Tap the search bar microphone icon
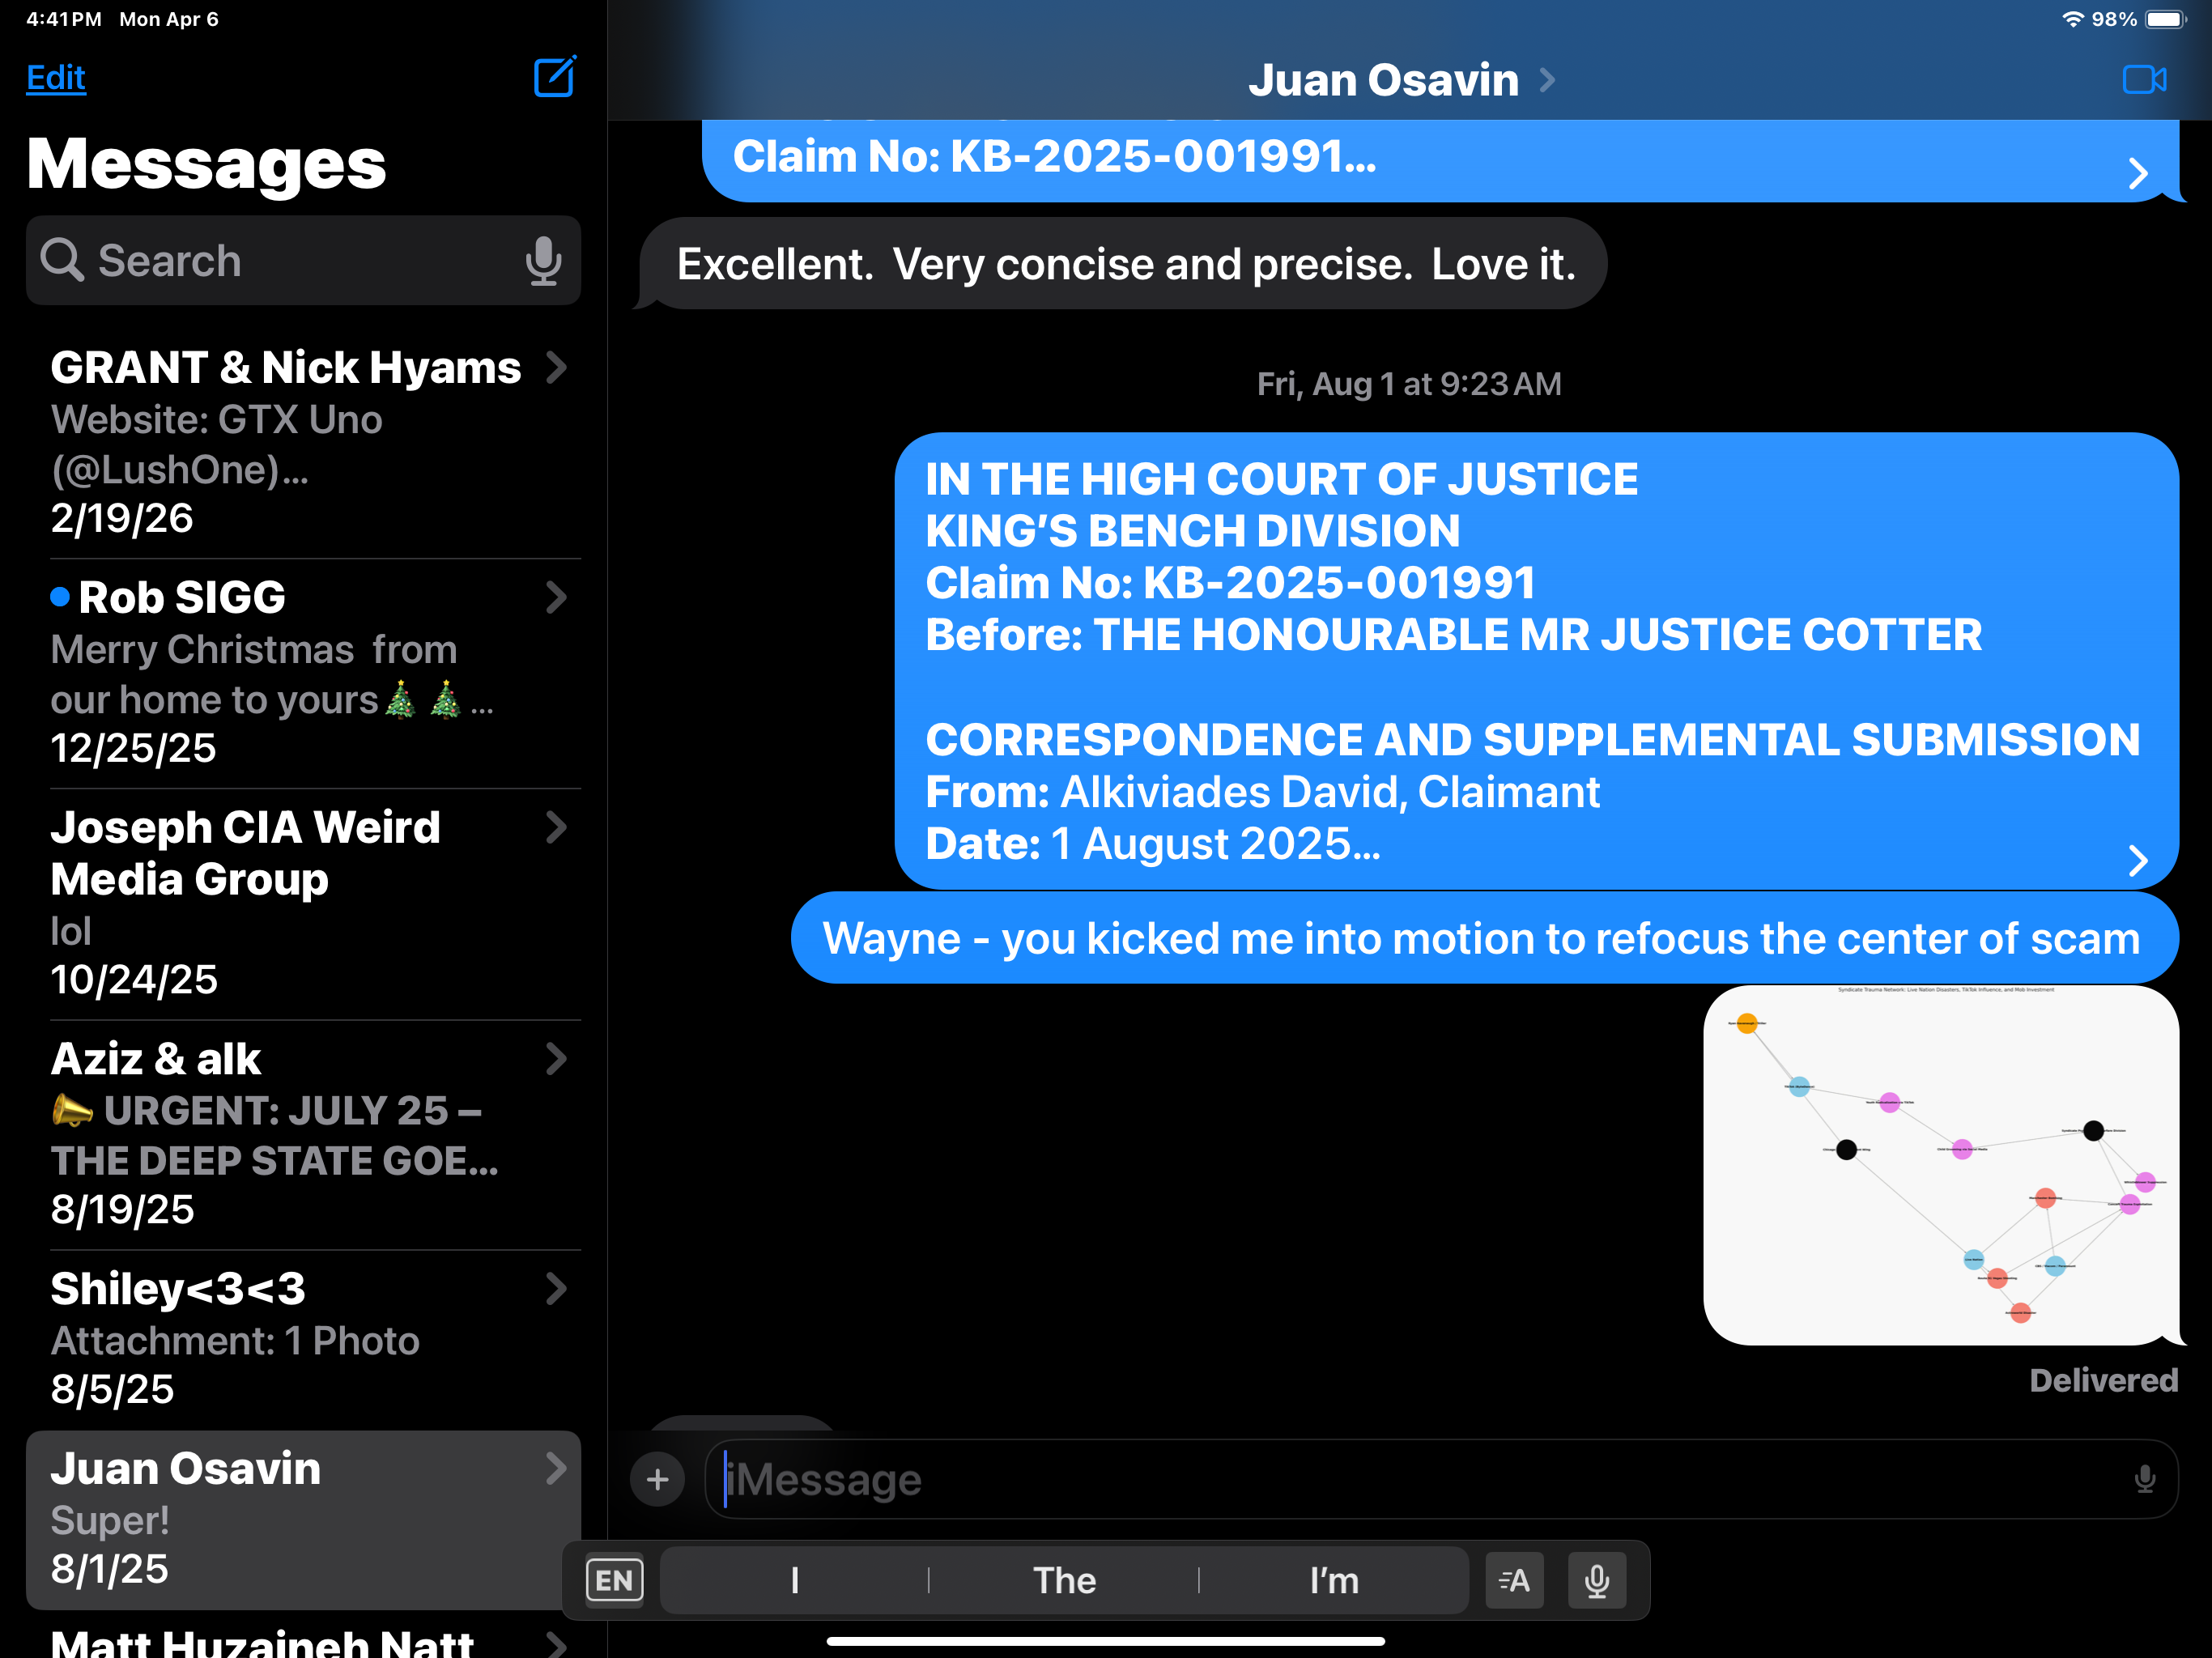 click(543, 261)
